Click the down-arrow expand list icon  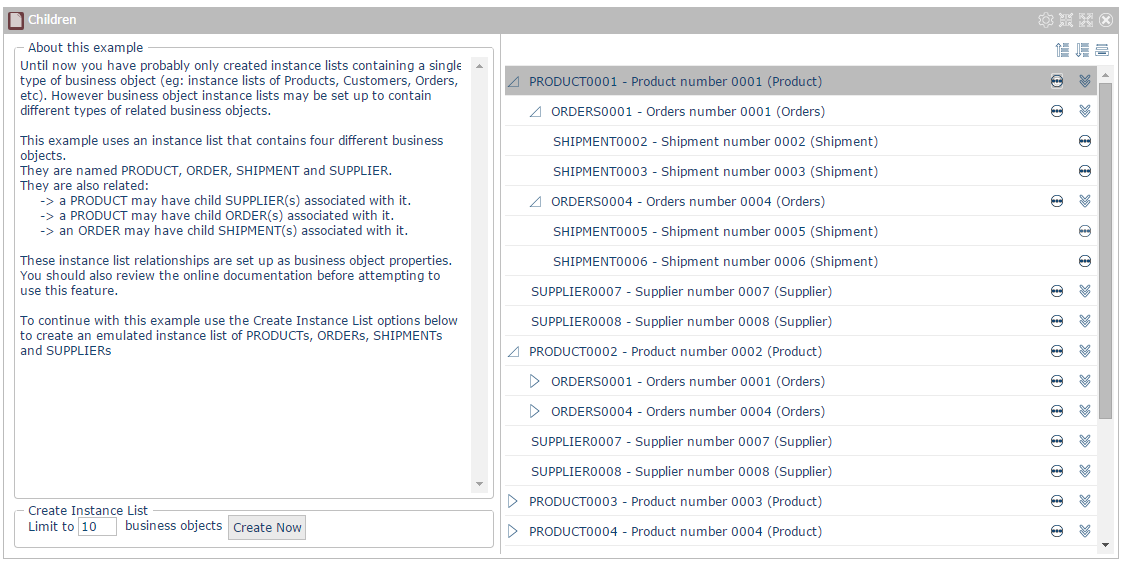[x=1082, y=50]
